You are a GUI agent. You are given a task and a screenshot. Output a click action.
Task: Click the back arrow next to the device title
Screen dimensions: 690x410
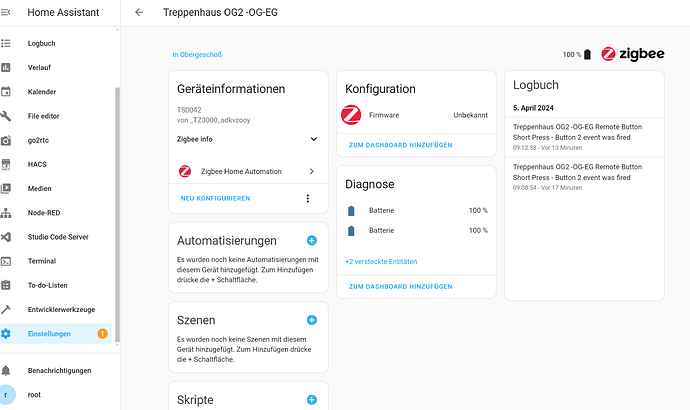pos(139,13)
